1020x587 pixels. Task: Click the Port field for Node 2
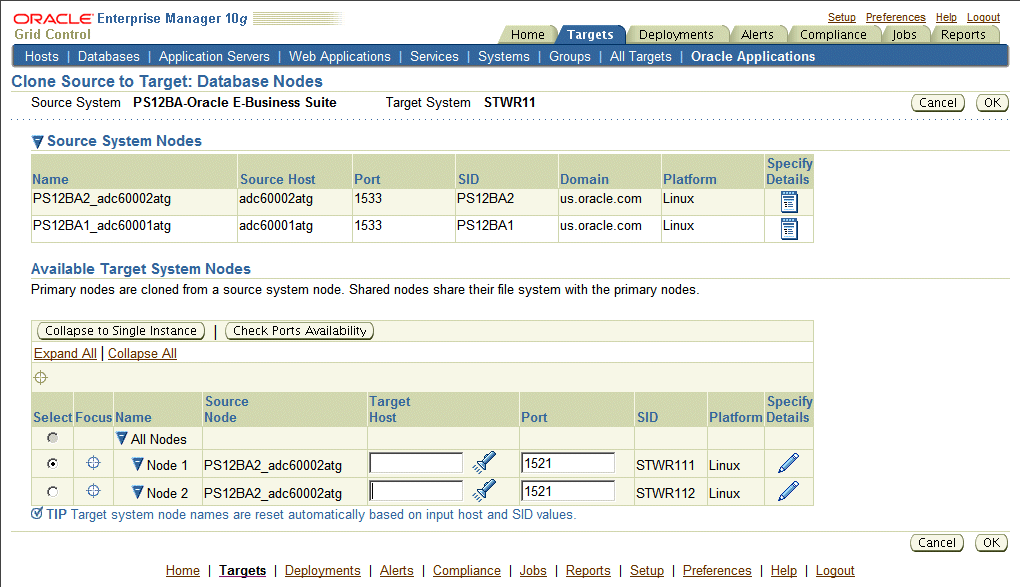pos(568,491)
